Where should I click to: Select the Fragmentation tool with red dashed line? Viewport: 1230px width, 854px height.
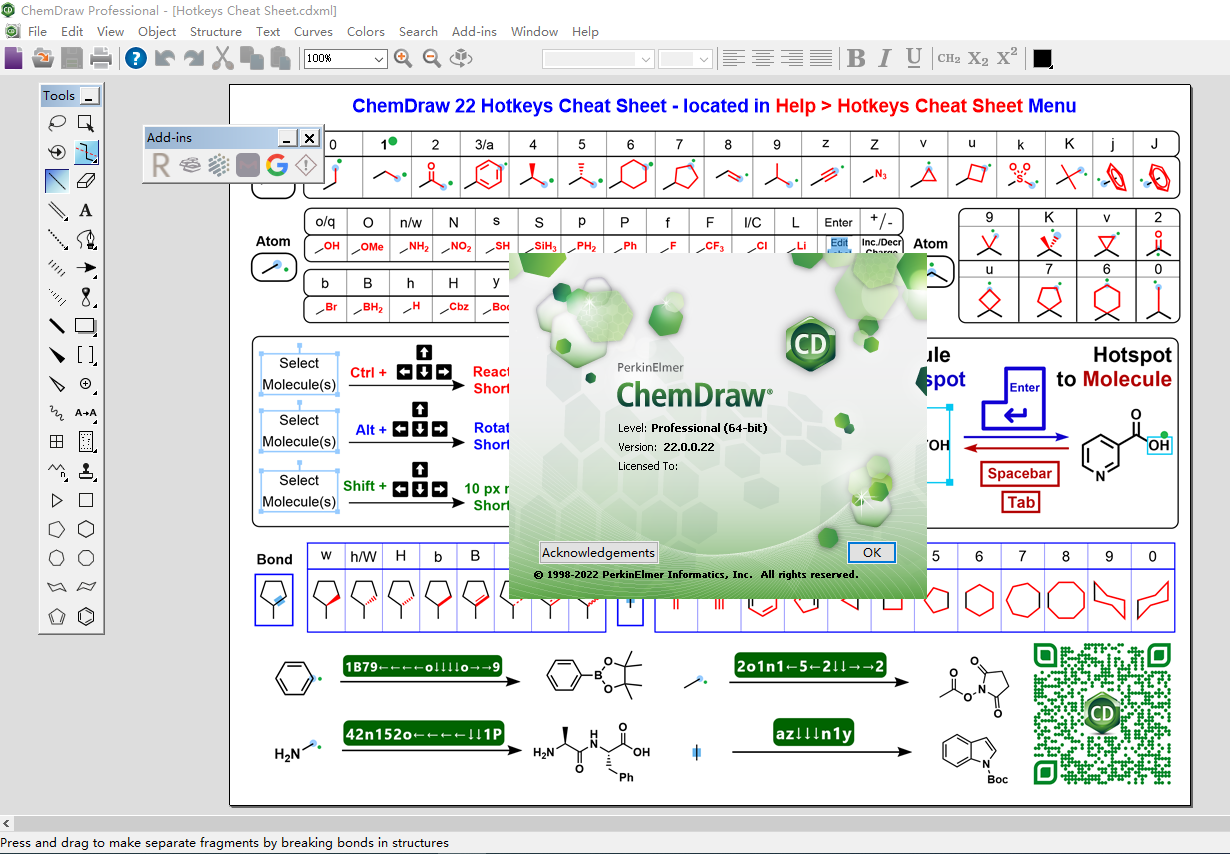coord(86,152)
